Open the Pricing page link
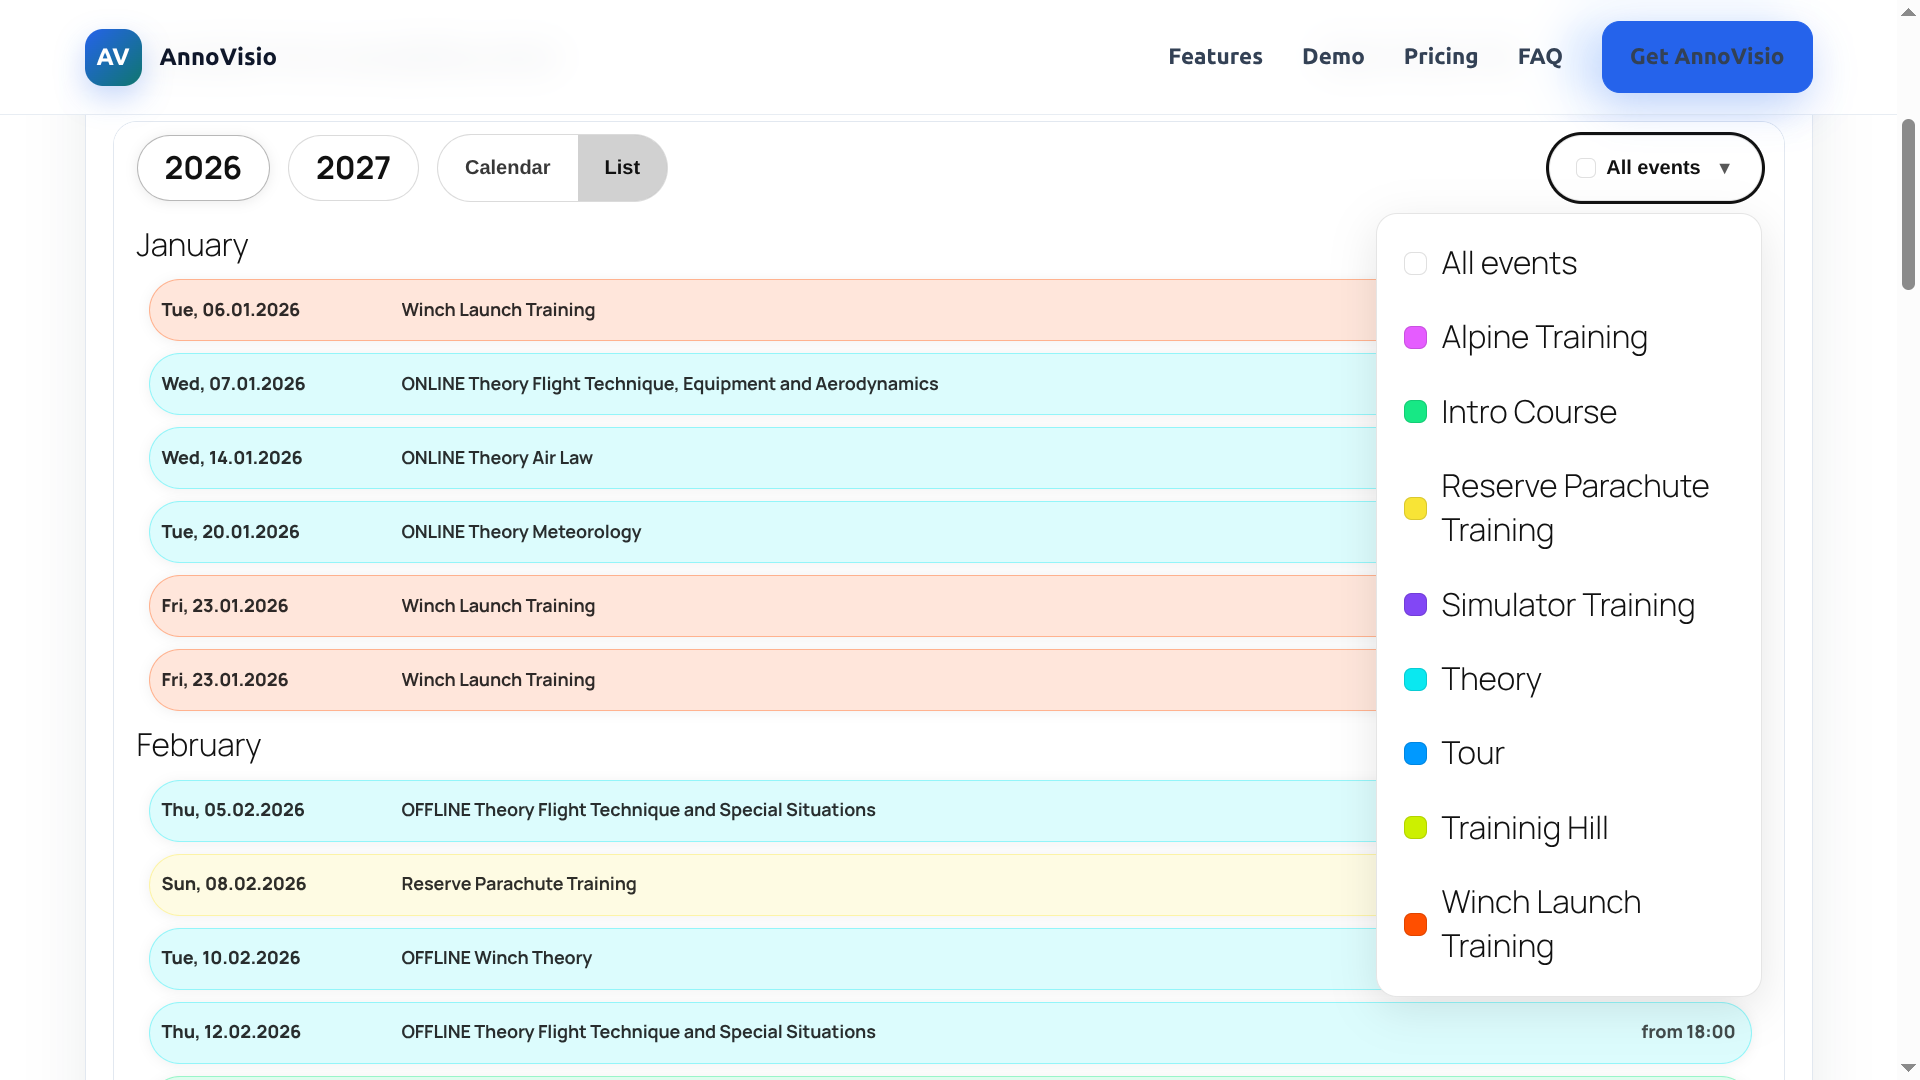Screen dimensions: 1920x1080 click(x=1441, y=57)
